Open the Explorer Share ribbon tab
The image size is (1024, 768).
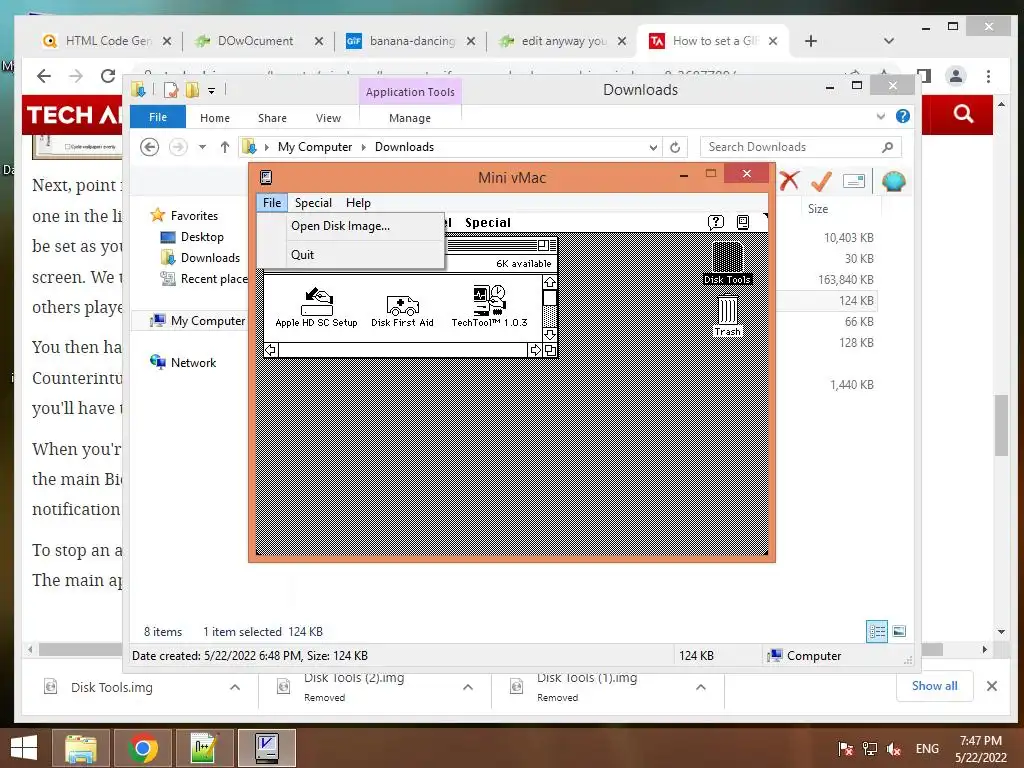[272, 118]
